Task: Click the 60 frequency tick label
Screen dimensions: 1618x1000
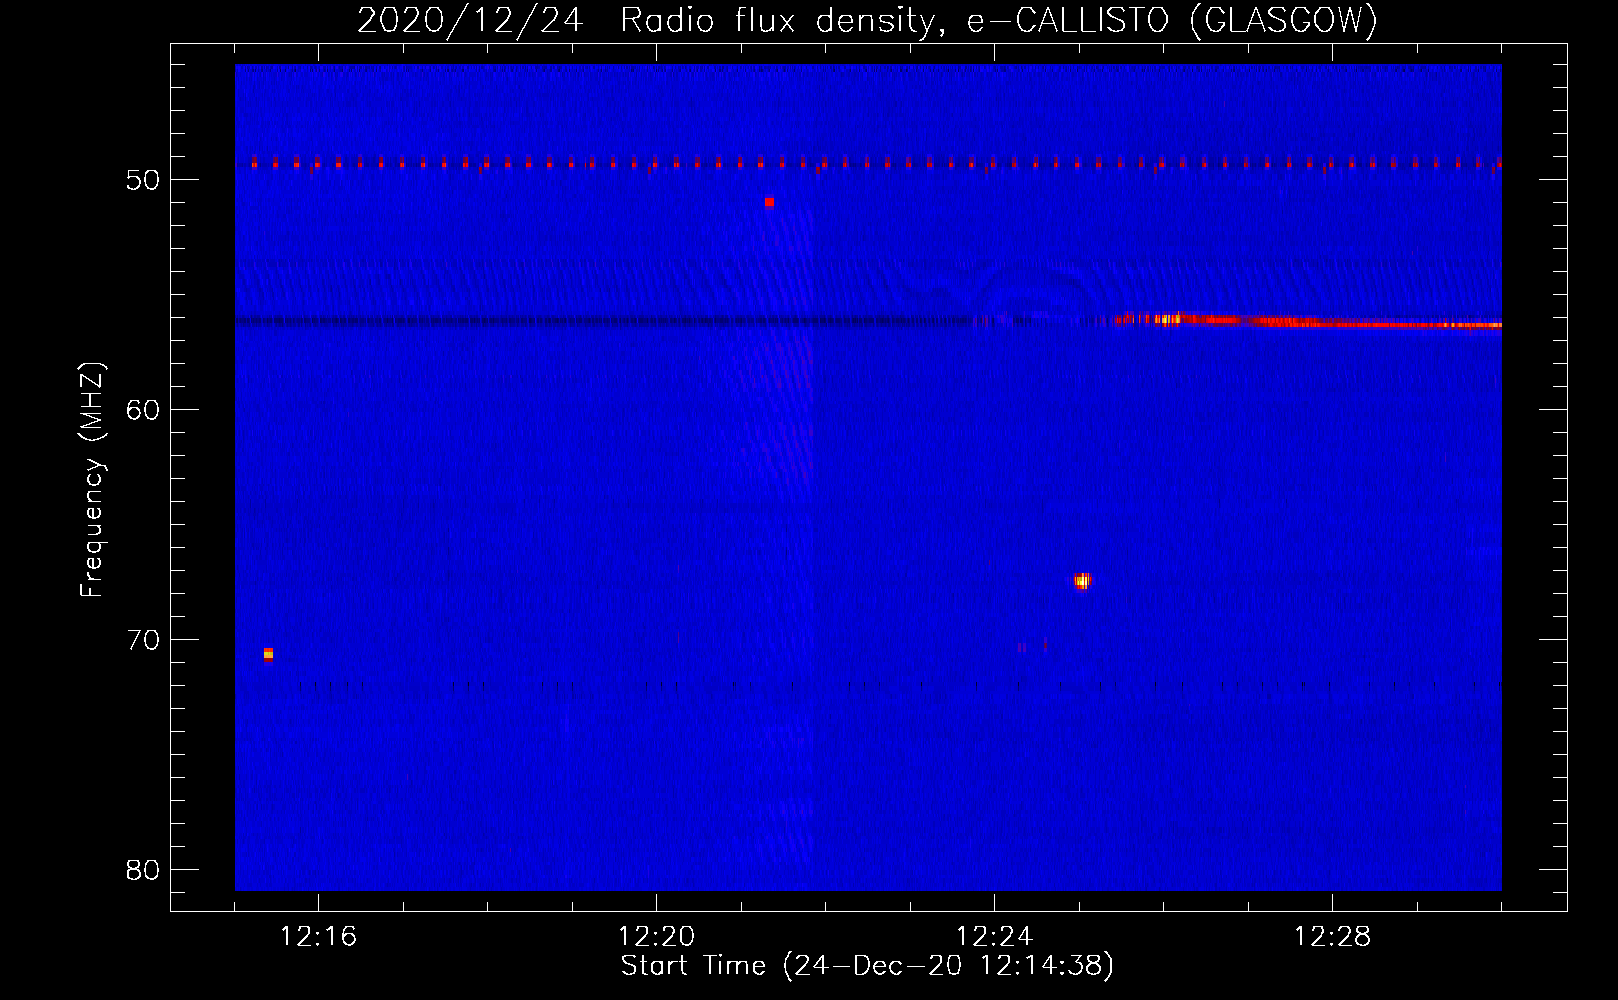Action: 143,410
